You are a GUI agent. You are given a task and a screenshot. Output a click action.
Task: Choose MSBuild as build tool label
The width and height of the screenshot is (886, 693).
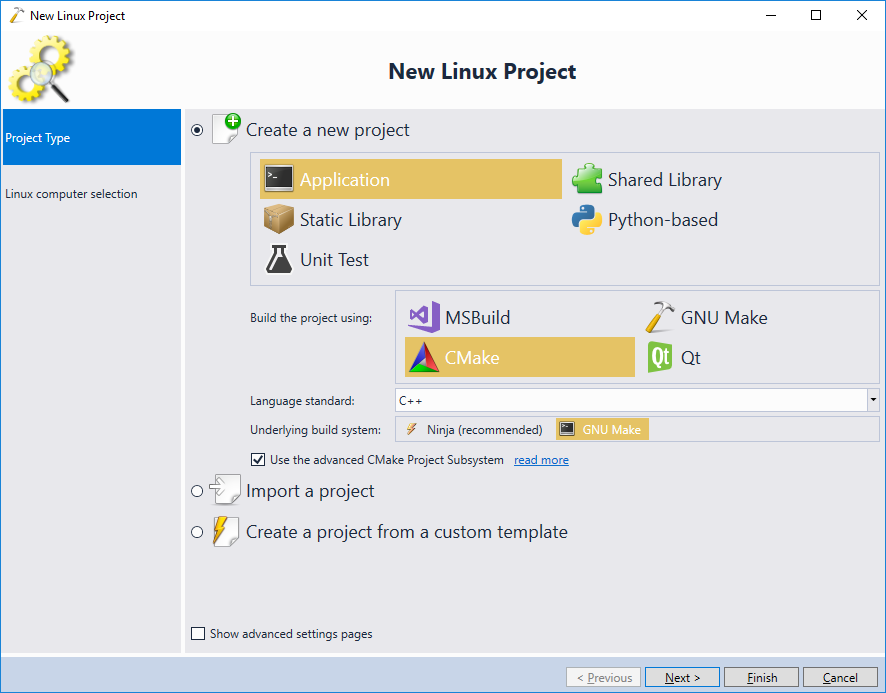coord(477,317)
